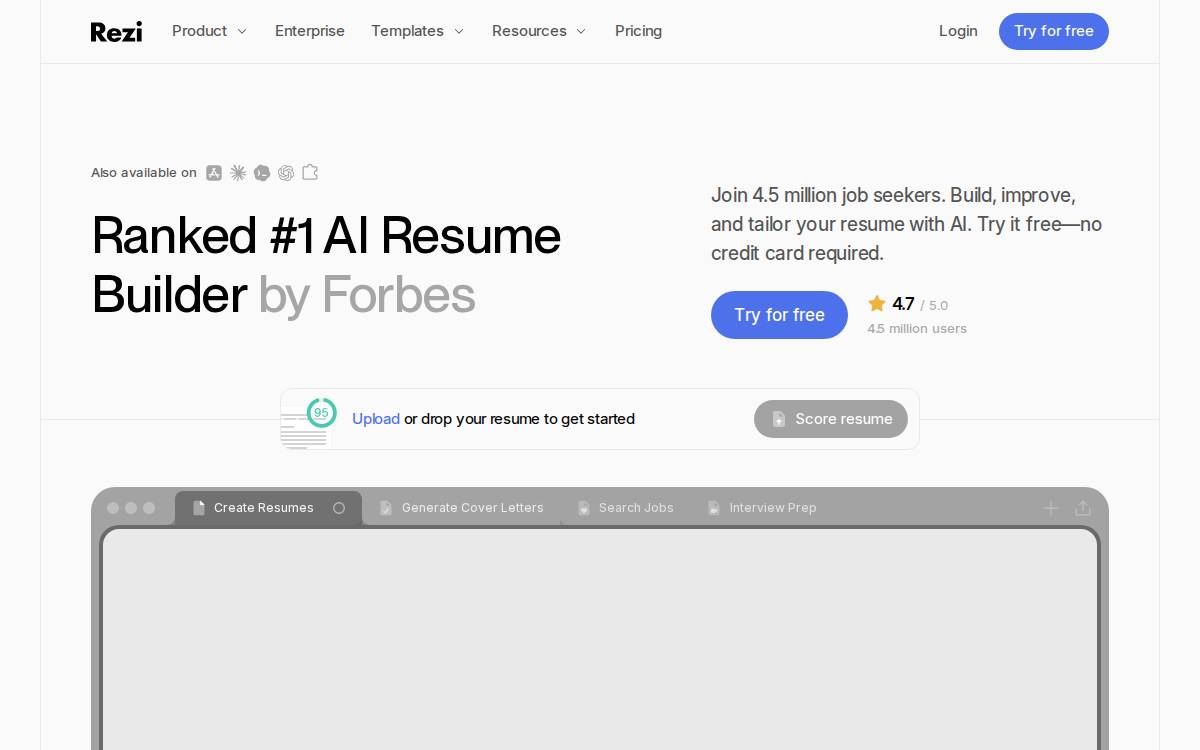Select the Create Resumes tab

click(268, 508)
